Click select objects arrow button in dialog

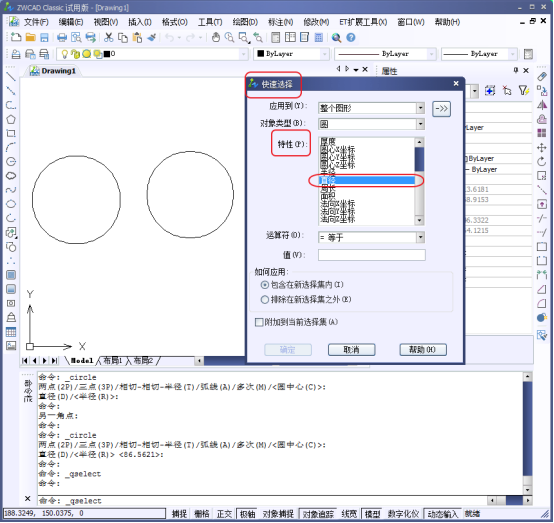(441, 108)
